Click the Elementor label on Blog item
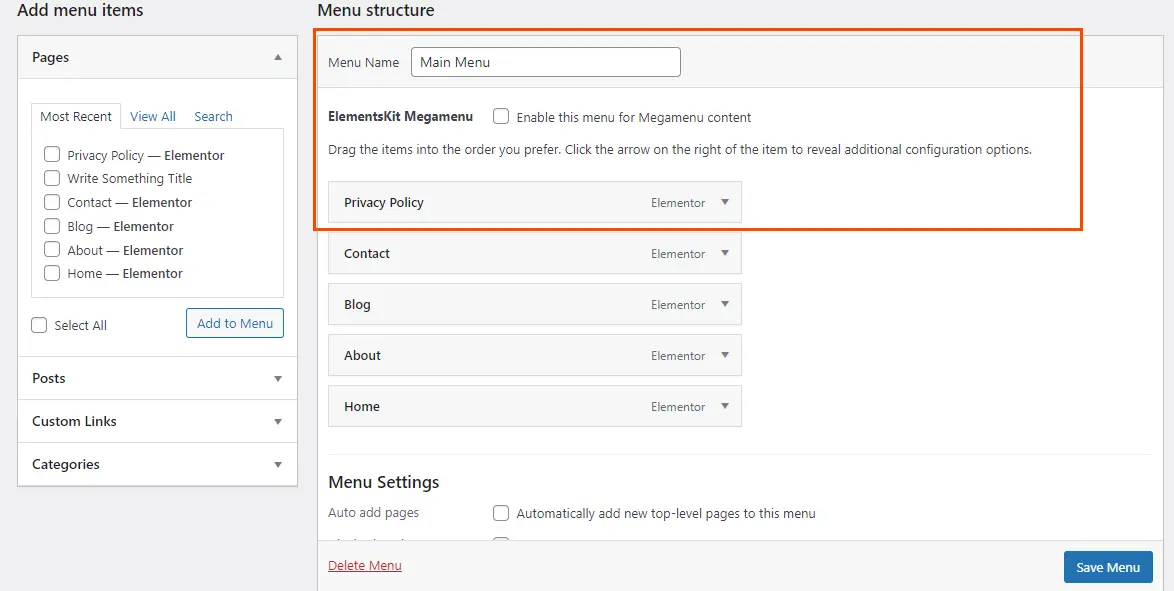 (x=678, y=305)
